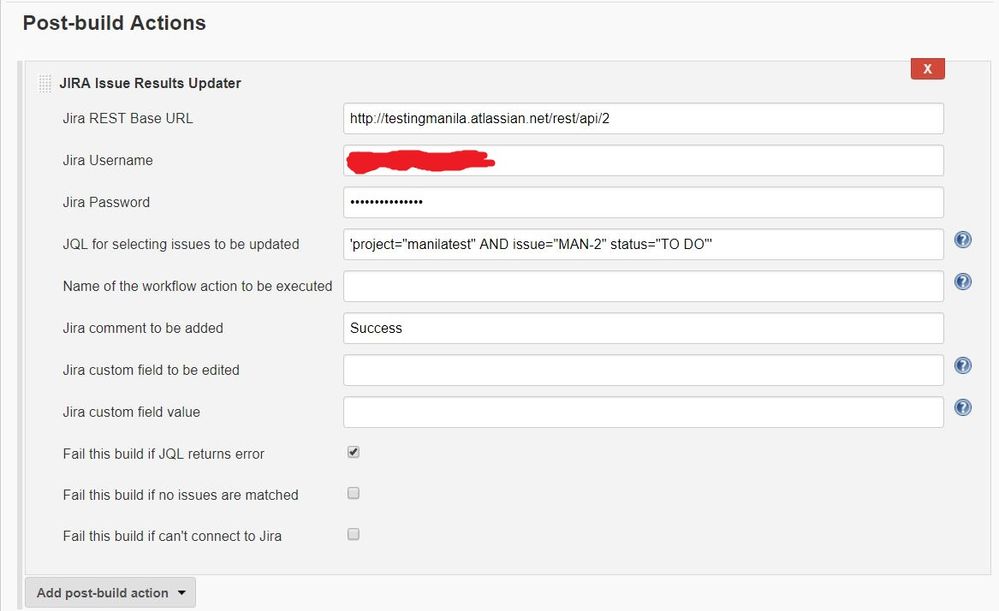Check 'Fail this build if can't connect to Jira'
The height and width of the screenshot is (611, 999).
coord(352,533)
